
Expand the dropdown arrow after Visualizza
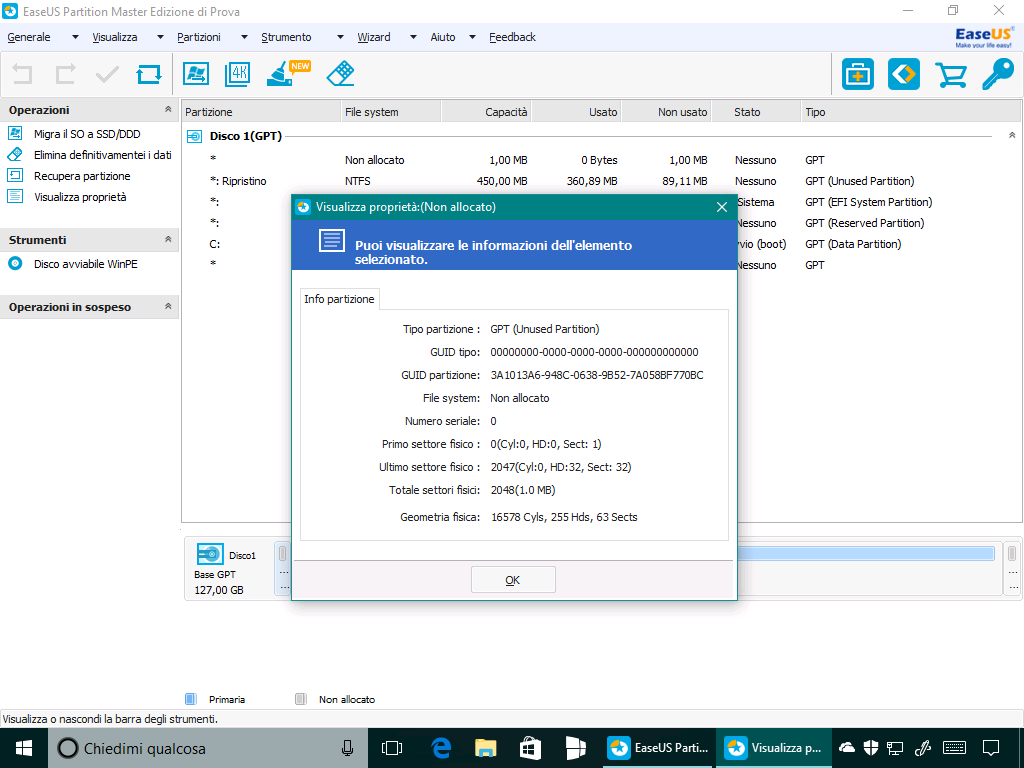(160, 37)
